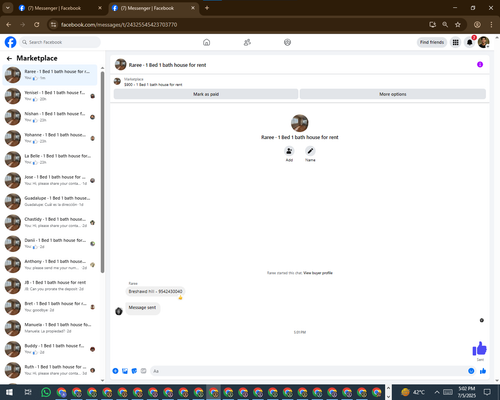This screenshot has height=400, width=500.
Task: Open the tab search dropdown arrow
Action: 7,8
